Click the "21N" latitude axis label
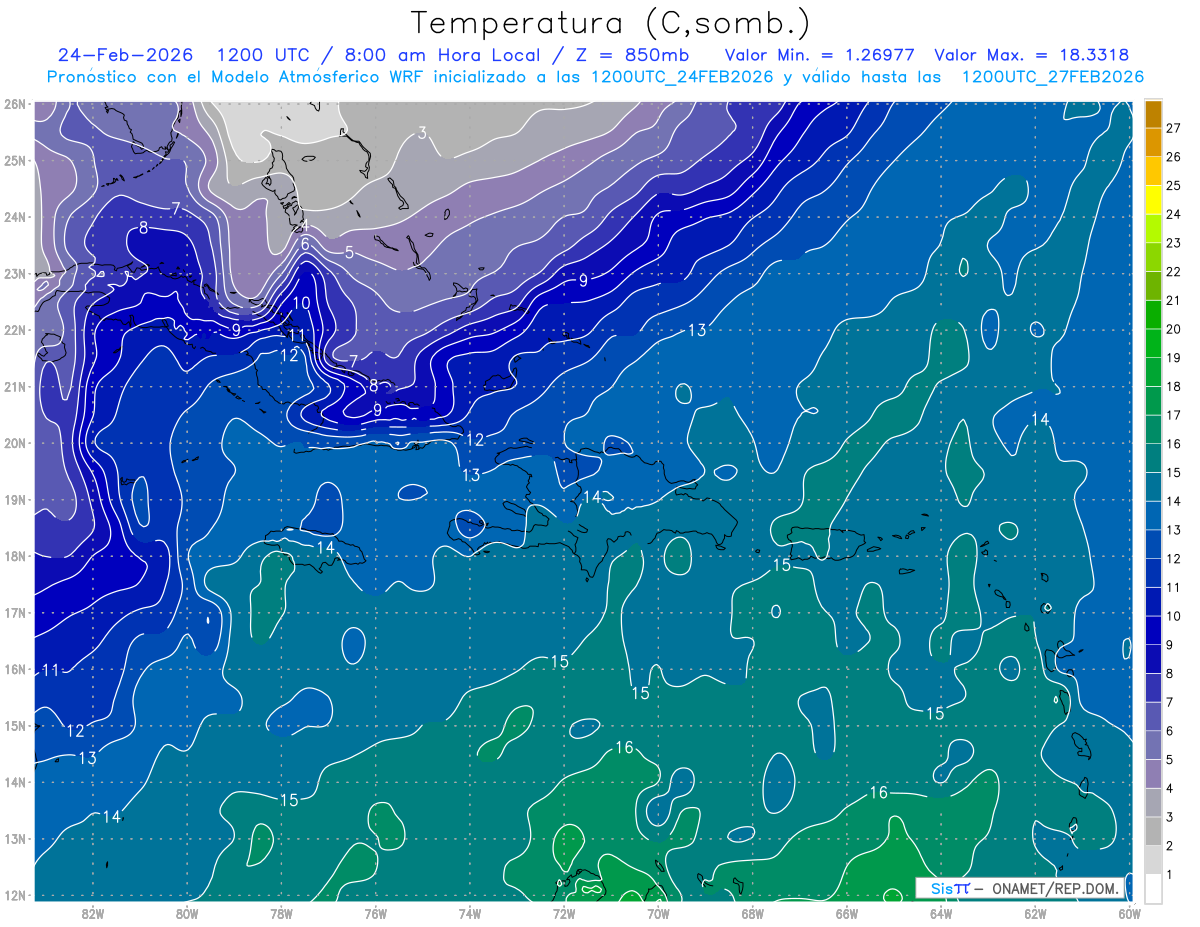Screen dimensions: 1200x927 [14, 386]
